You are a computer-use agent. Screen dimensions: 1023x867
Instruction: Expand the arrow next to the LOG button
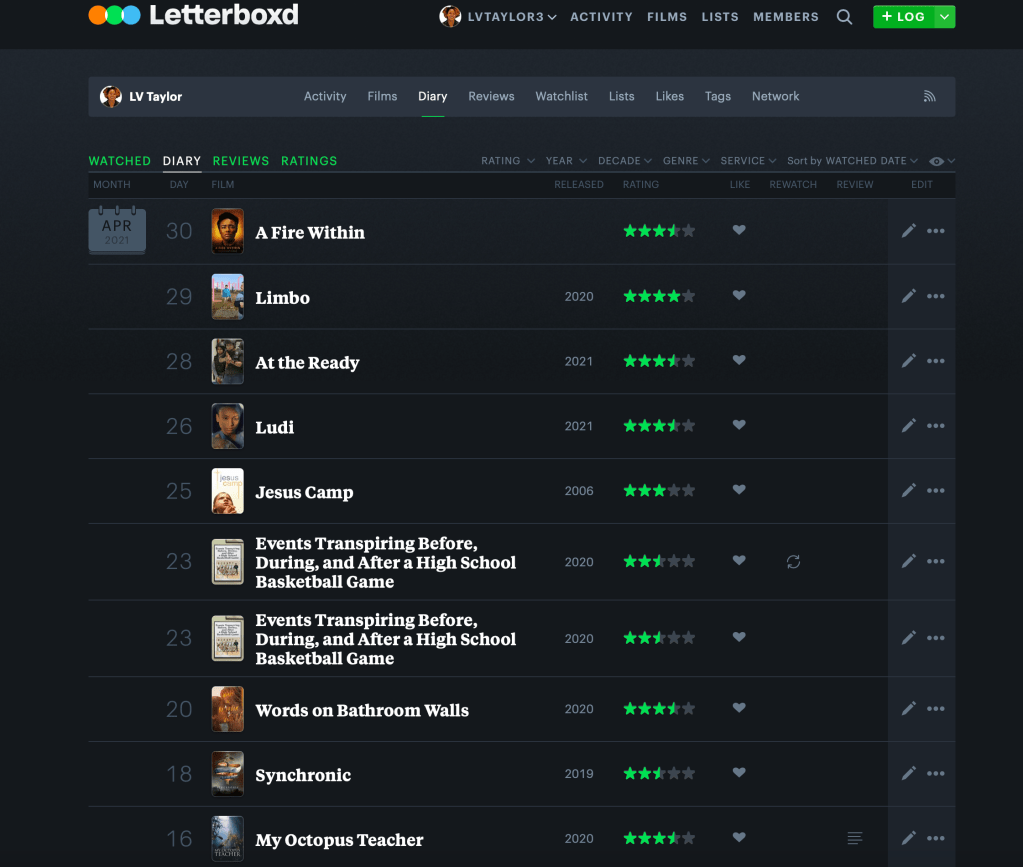pos(944,17)
